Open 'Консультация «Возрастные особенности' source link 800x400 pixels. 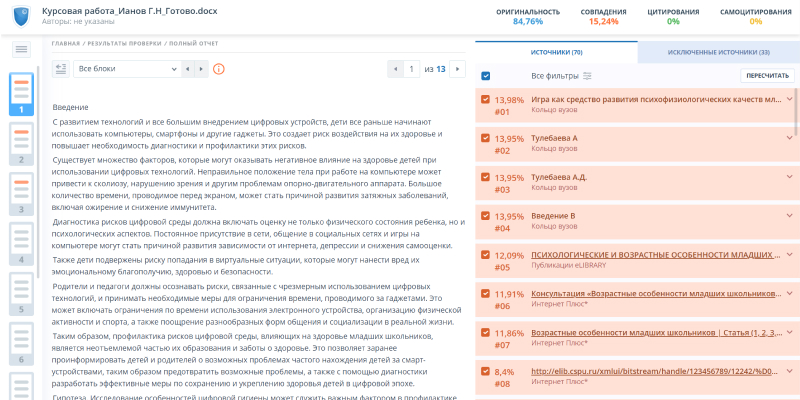click(x=656, y=294)
